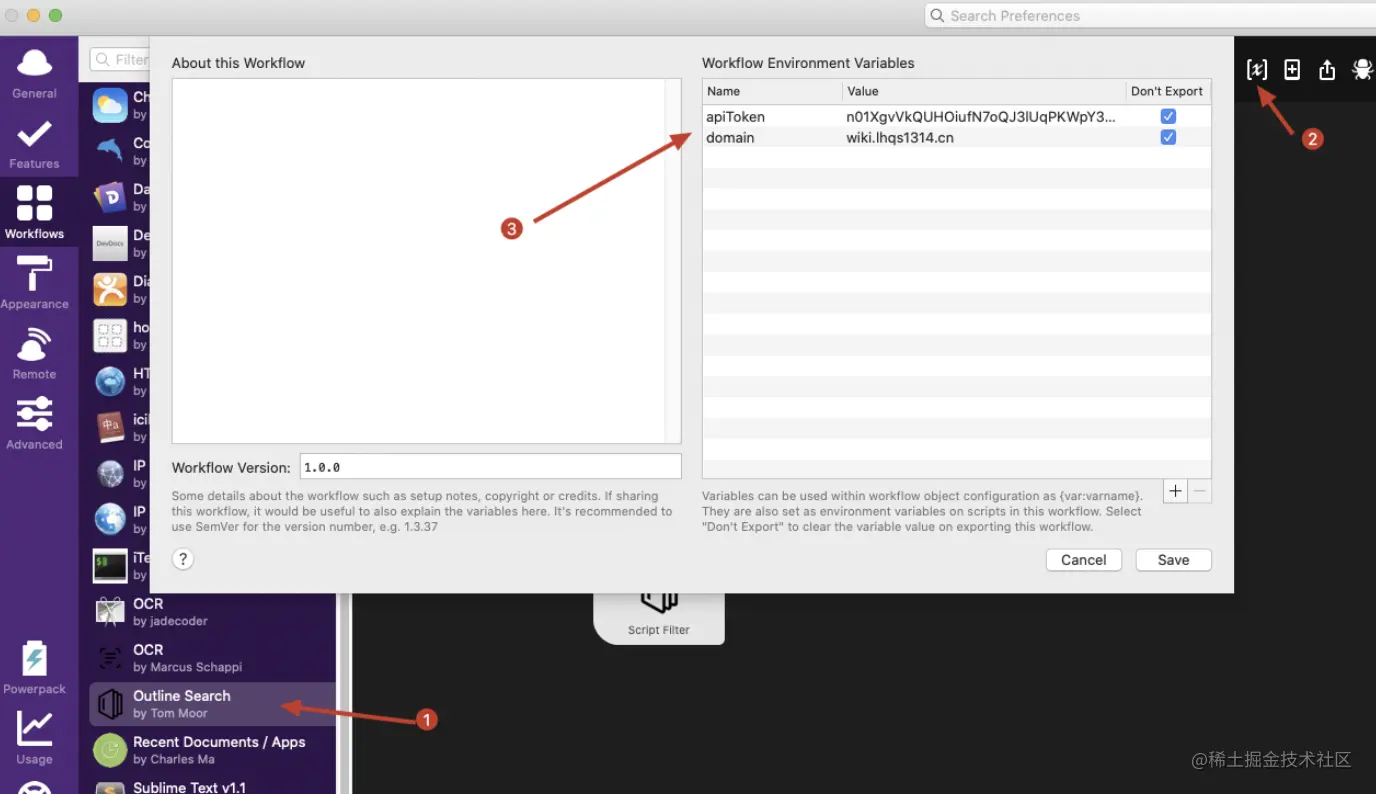This screenshot has width=1376, height=794.
Task: Open the Features preferences tab
Action: coord(34,143)
